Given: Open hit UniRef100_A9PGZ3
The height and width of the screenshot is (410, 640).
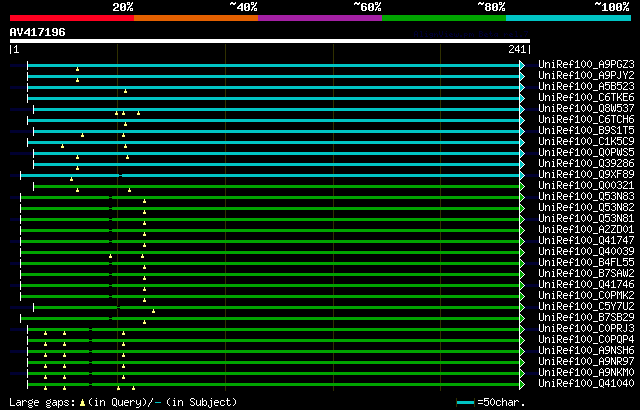Looking at the screenshot, I should tap(586, 64).
